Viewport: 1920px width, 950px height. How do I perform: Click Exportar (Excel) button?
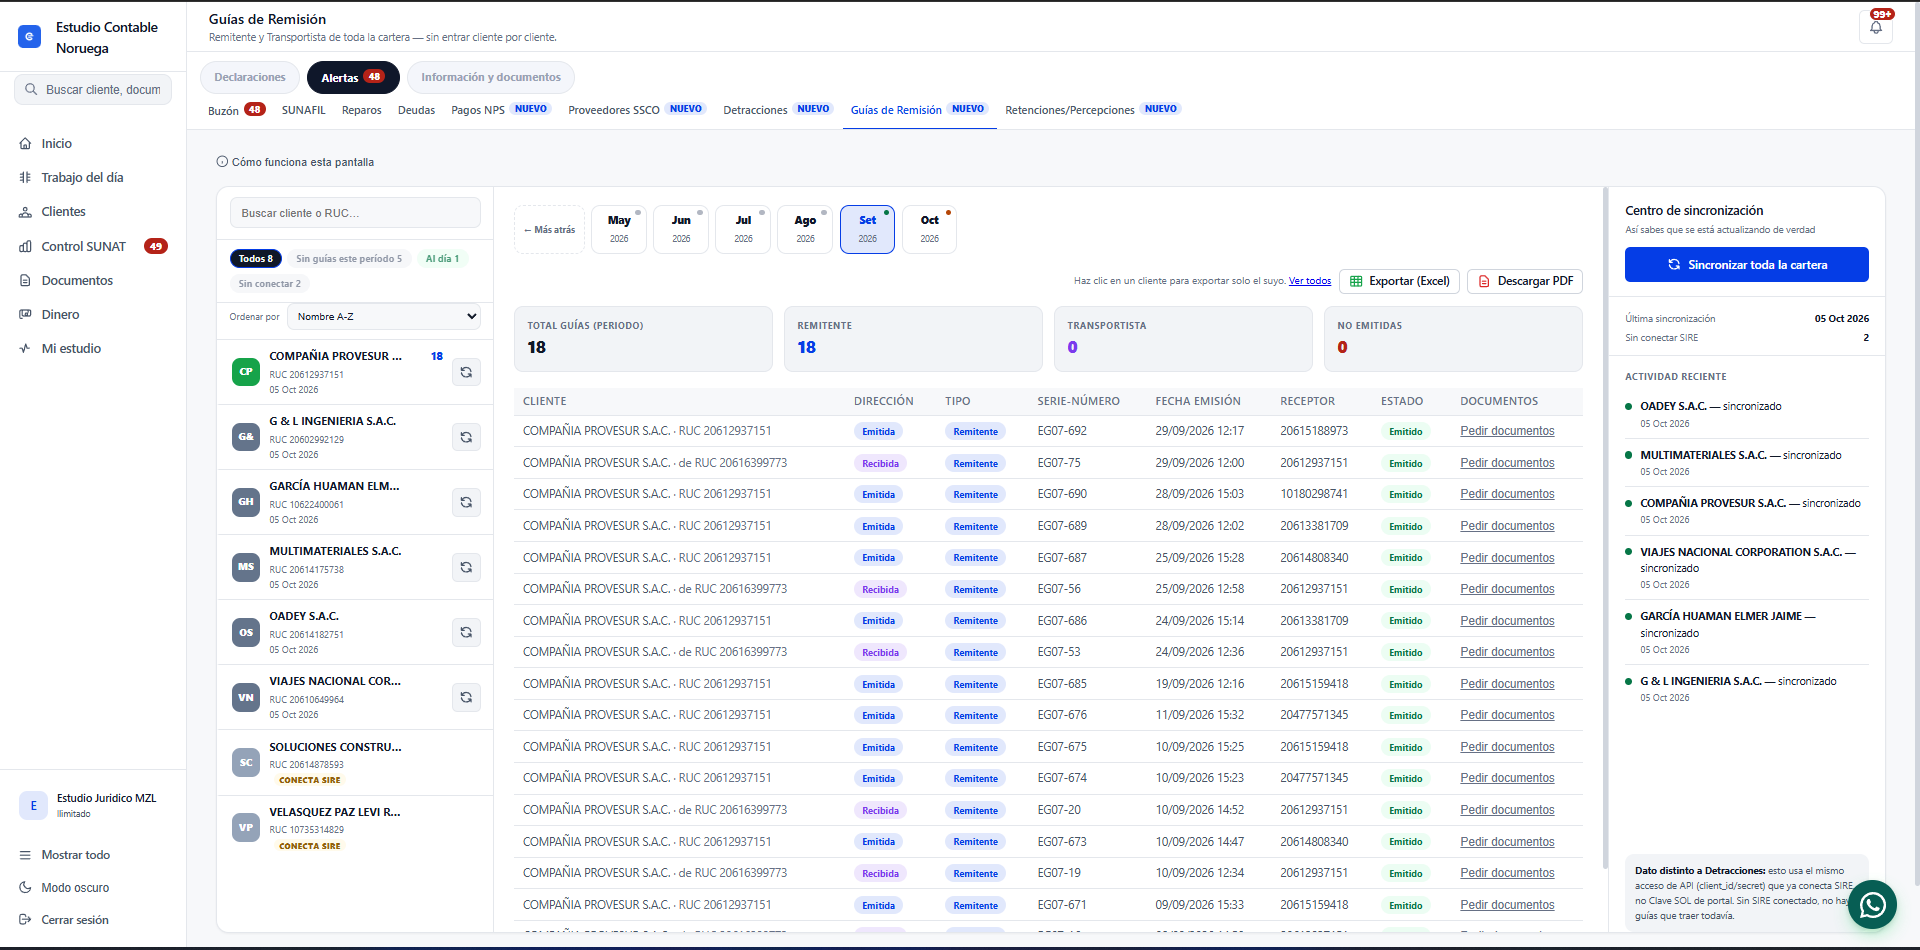pos(1400,282)
